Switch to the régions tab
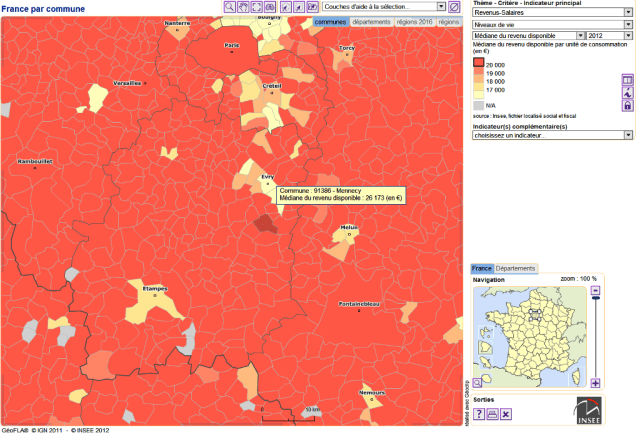This screenshot has height=438, width=640. click(x=449, y=22)
